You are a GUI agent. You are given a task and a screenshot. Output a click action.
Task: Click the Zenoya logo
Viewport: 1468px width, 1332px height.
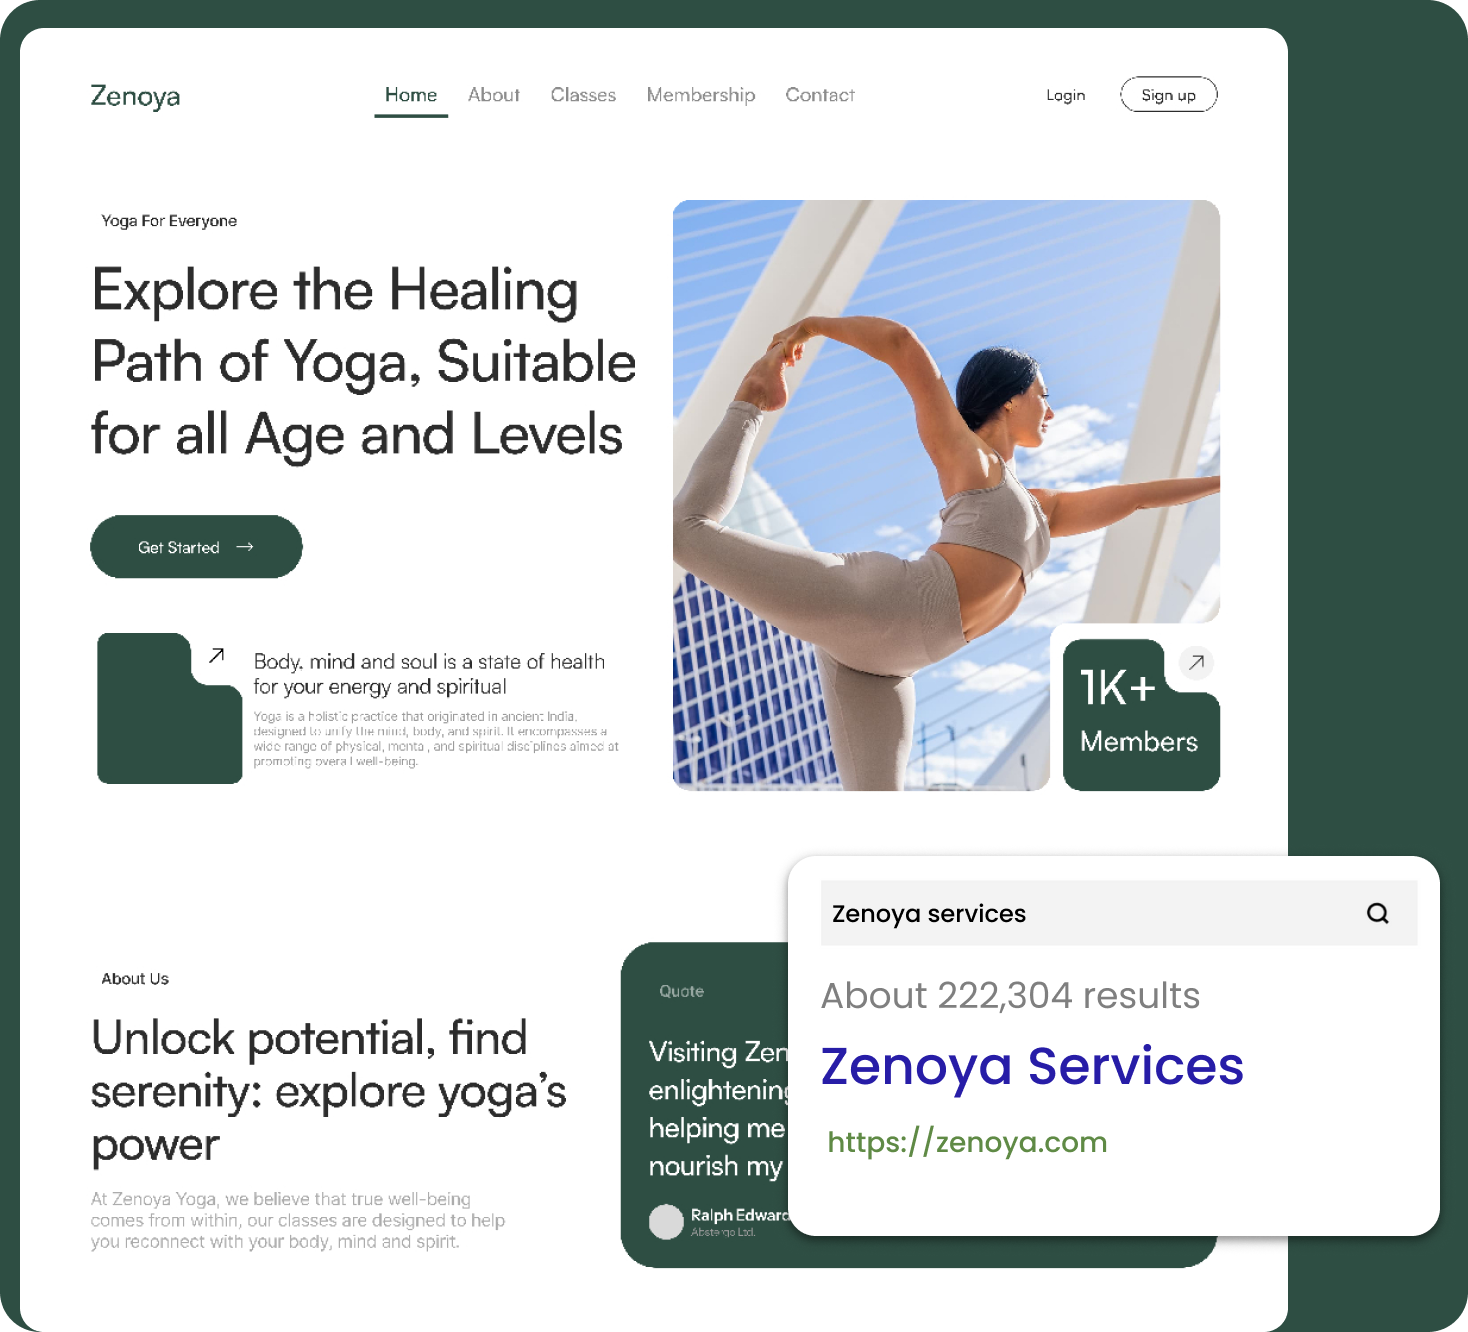[x=135, y=96]
